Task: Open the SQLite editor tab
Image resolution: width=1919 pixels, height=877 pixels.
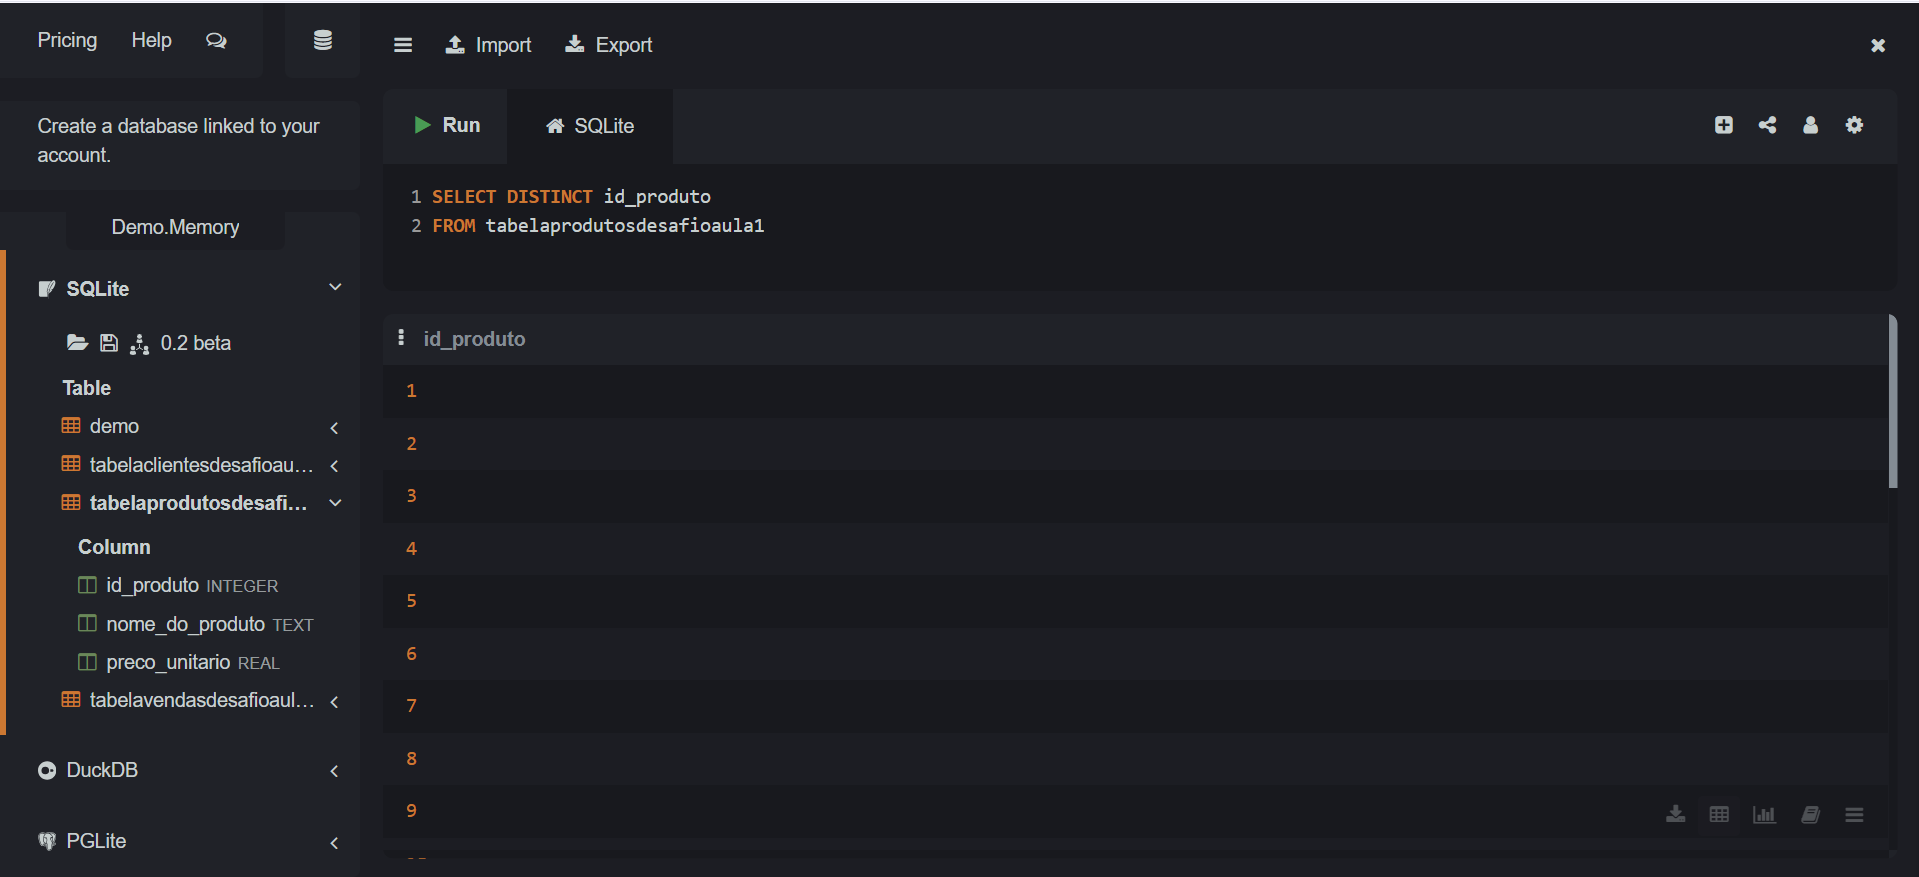Action: coord(590,126)
